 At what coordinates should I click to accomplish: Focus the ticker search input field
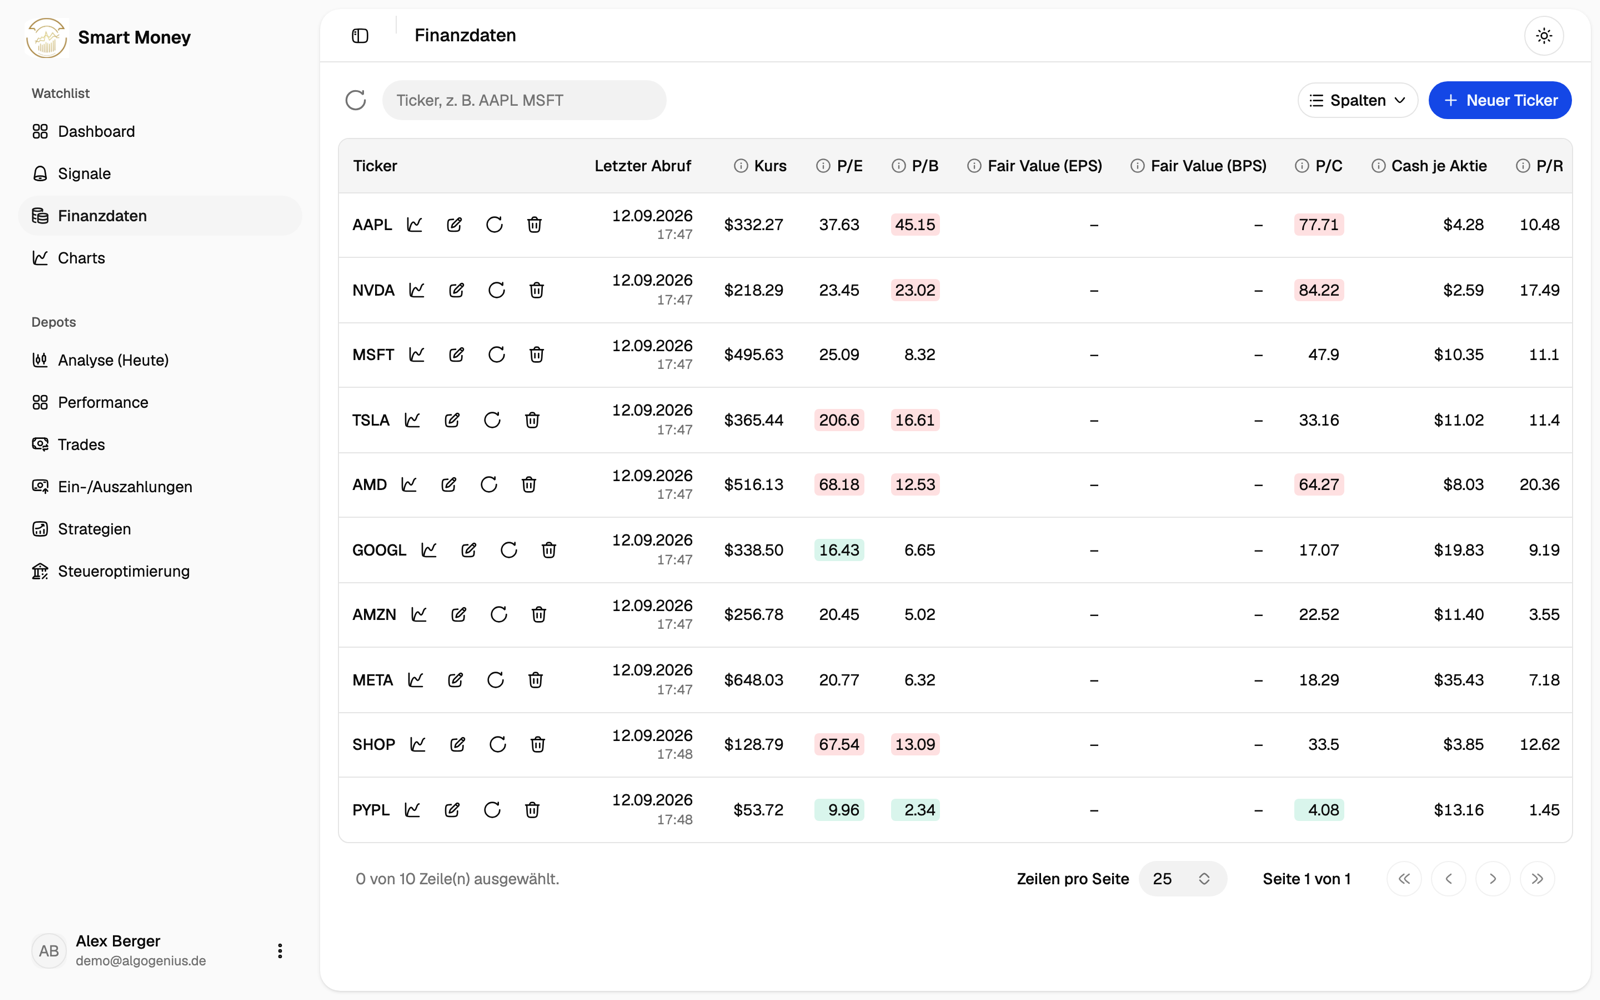[524, 100]
